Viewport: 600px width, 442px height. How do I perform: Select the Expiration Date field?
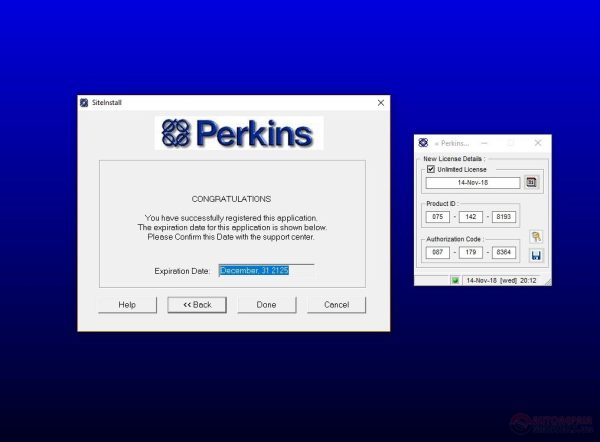[x=267, y=271]
